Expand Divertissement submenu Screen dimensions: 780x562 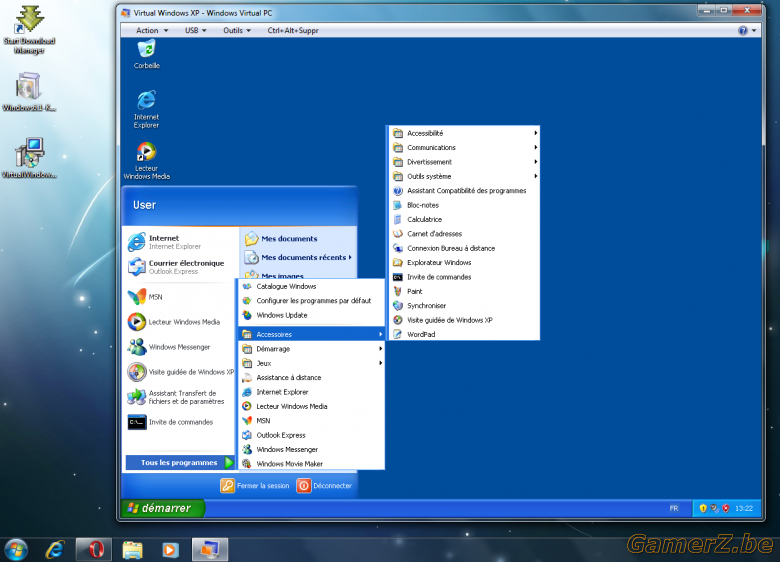(x=464, y=162)
